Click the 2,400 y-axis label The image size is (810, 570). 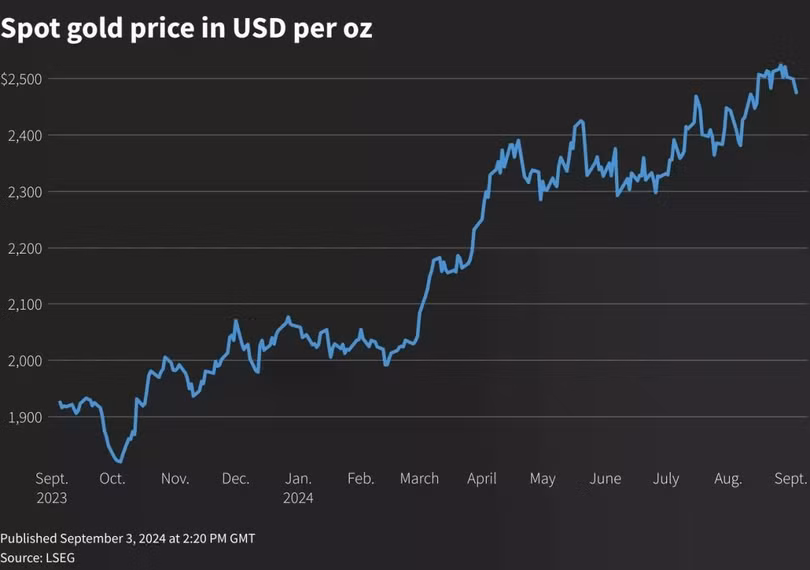click(x=23, y=135)
